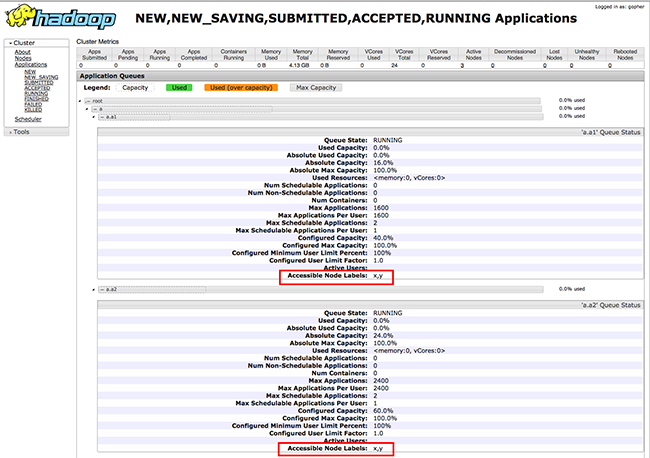
Task: Click the Max Capacity legend box
Action: pos(315,88)
